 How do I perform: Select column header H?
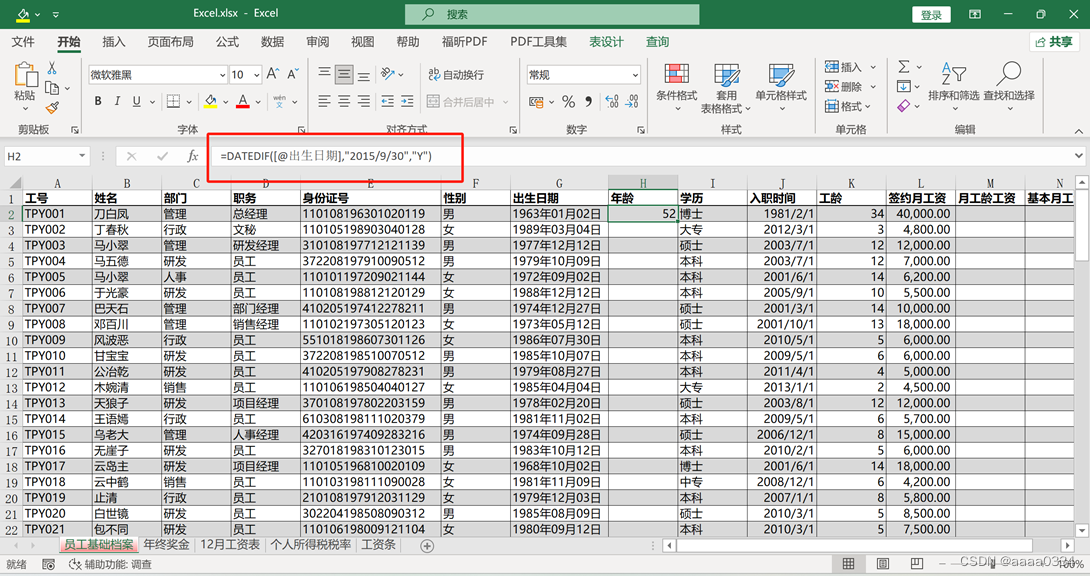tap(642, 183)
